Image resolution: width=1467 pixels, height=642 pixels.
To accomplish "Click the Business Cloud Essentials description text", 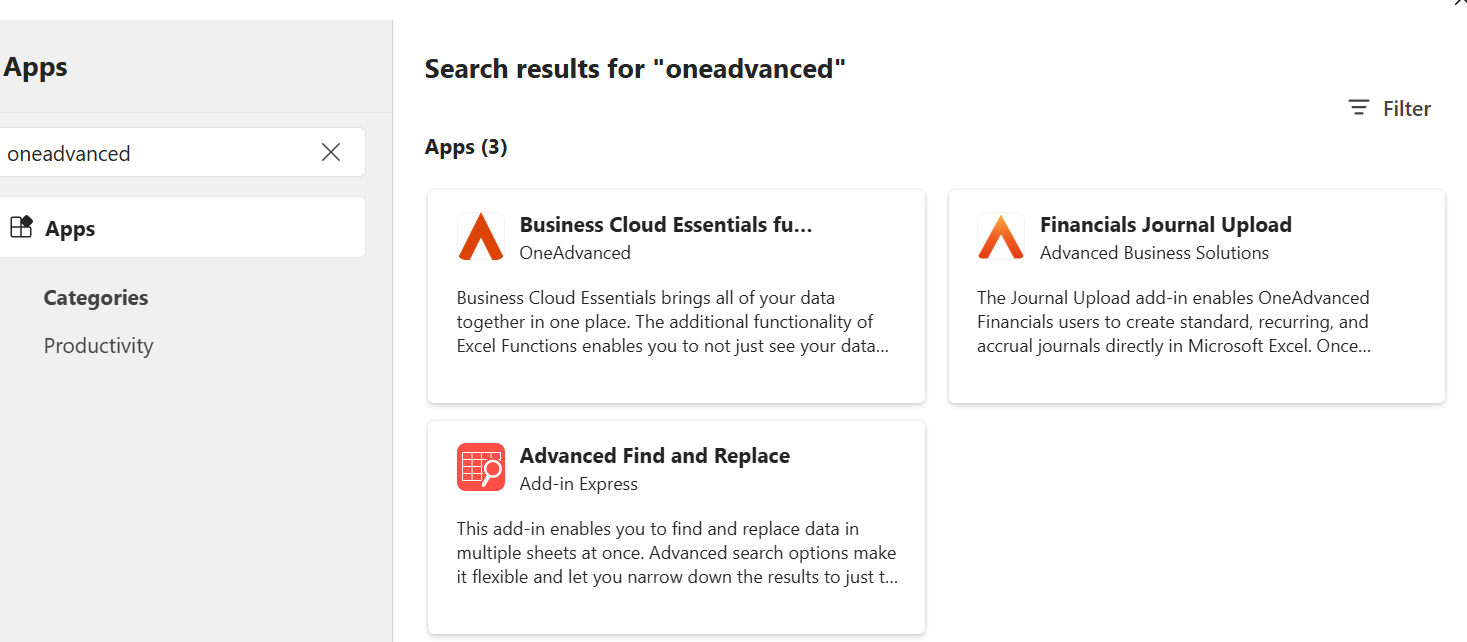I will 672,322.
